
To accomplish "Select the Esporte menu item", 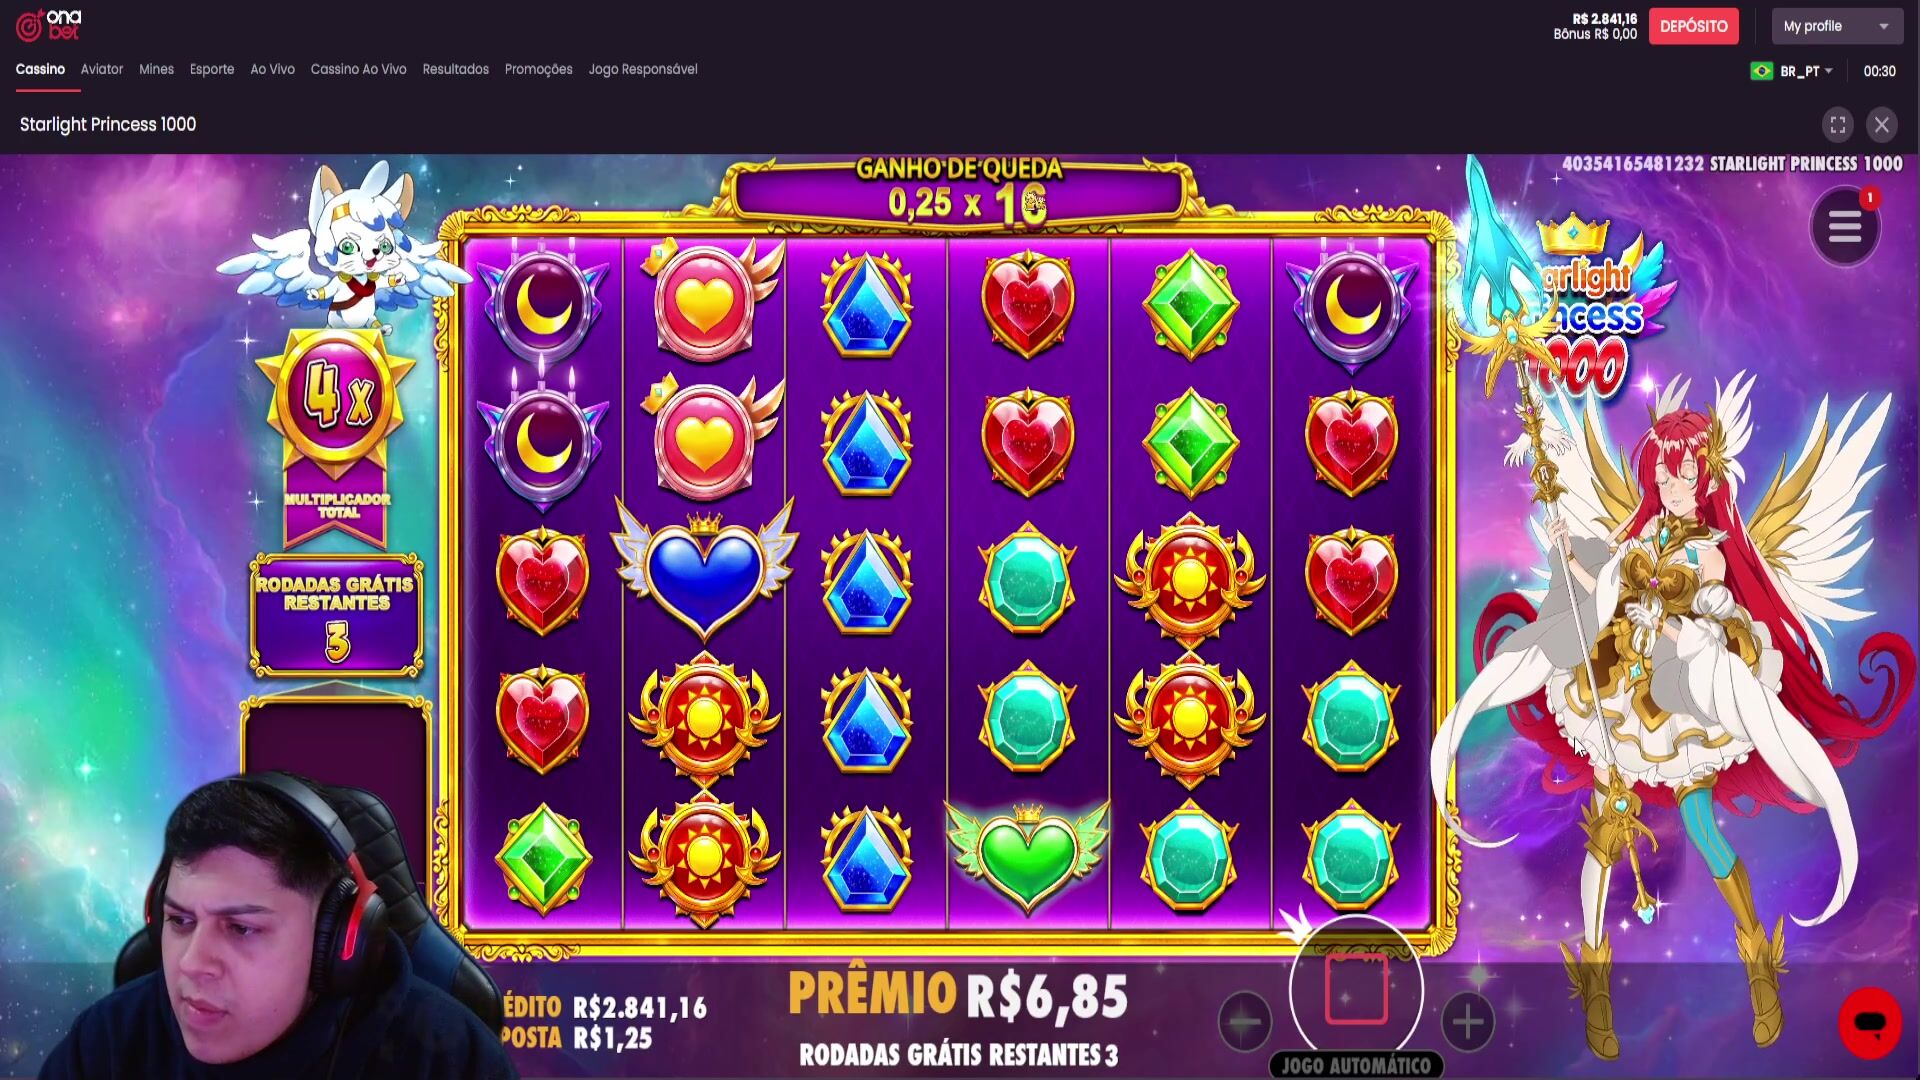I will (x=212, y=69).
